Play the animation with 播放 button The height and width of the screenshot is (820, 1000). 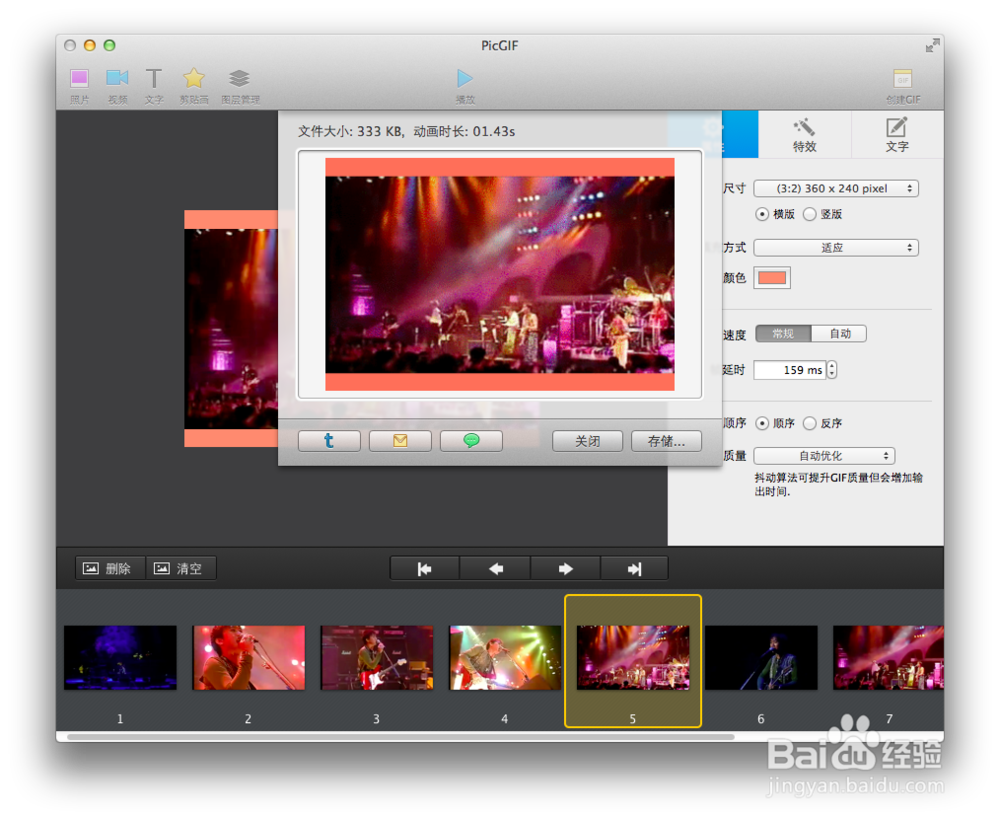pos(465,85)
